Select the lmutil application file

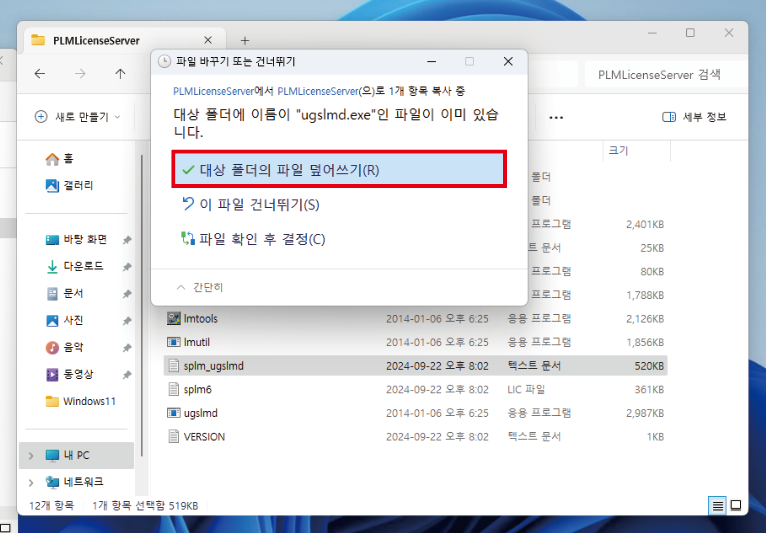(416, 342)
